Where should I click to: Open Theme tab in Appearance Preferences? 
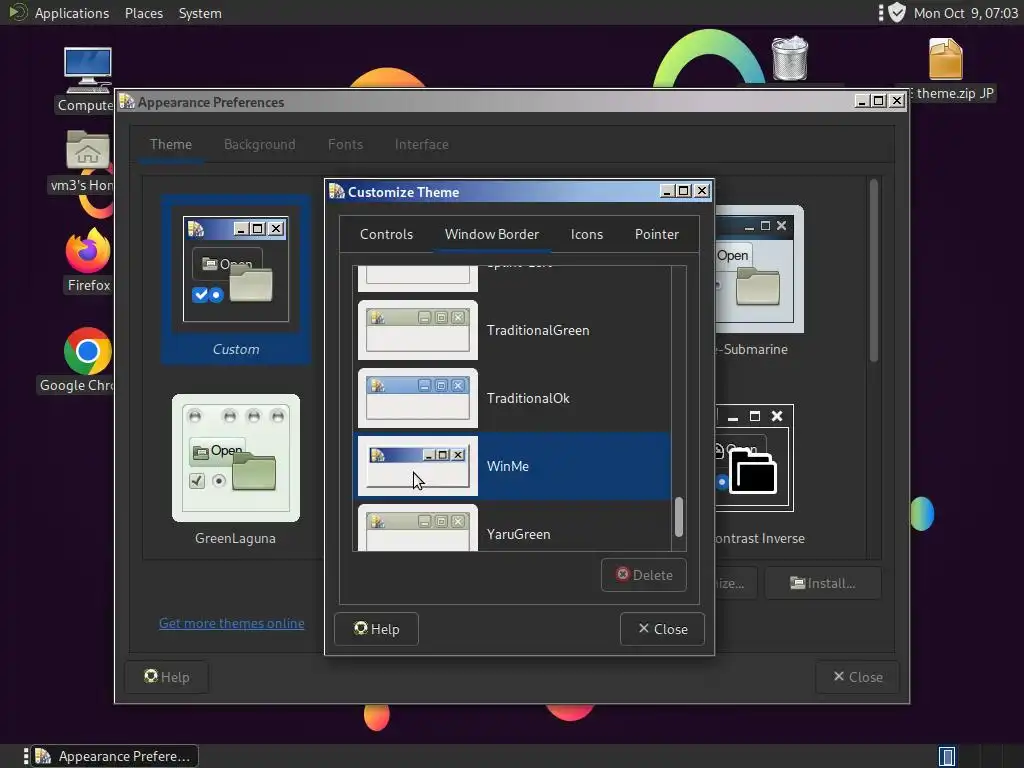coord(170,144)
